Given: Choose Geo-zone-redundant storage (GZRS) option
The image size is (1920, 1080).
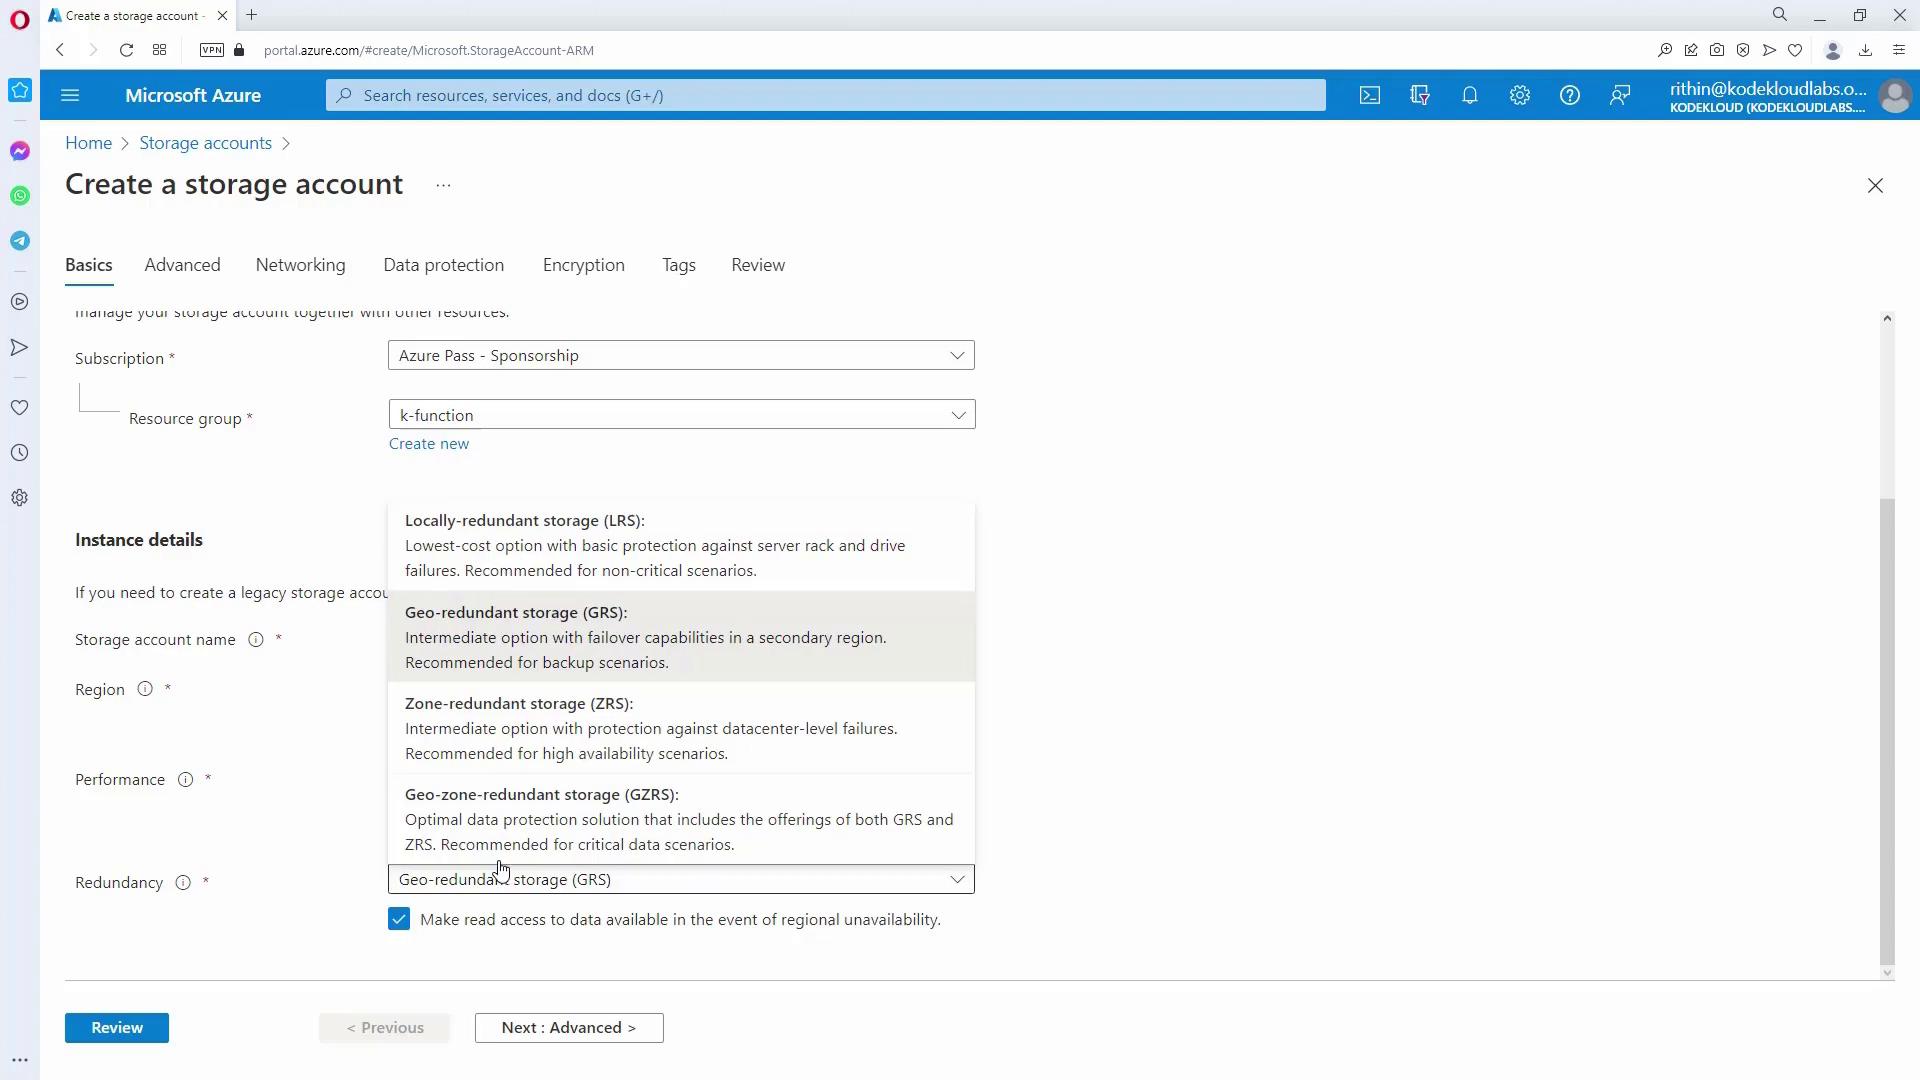Looking at the screenshot, I should coord(680,819).
